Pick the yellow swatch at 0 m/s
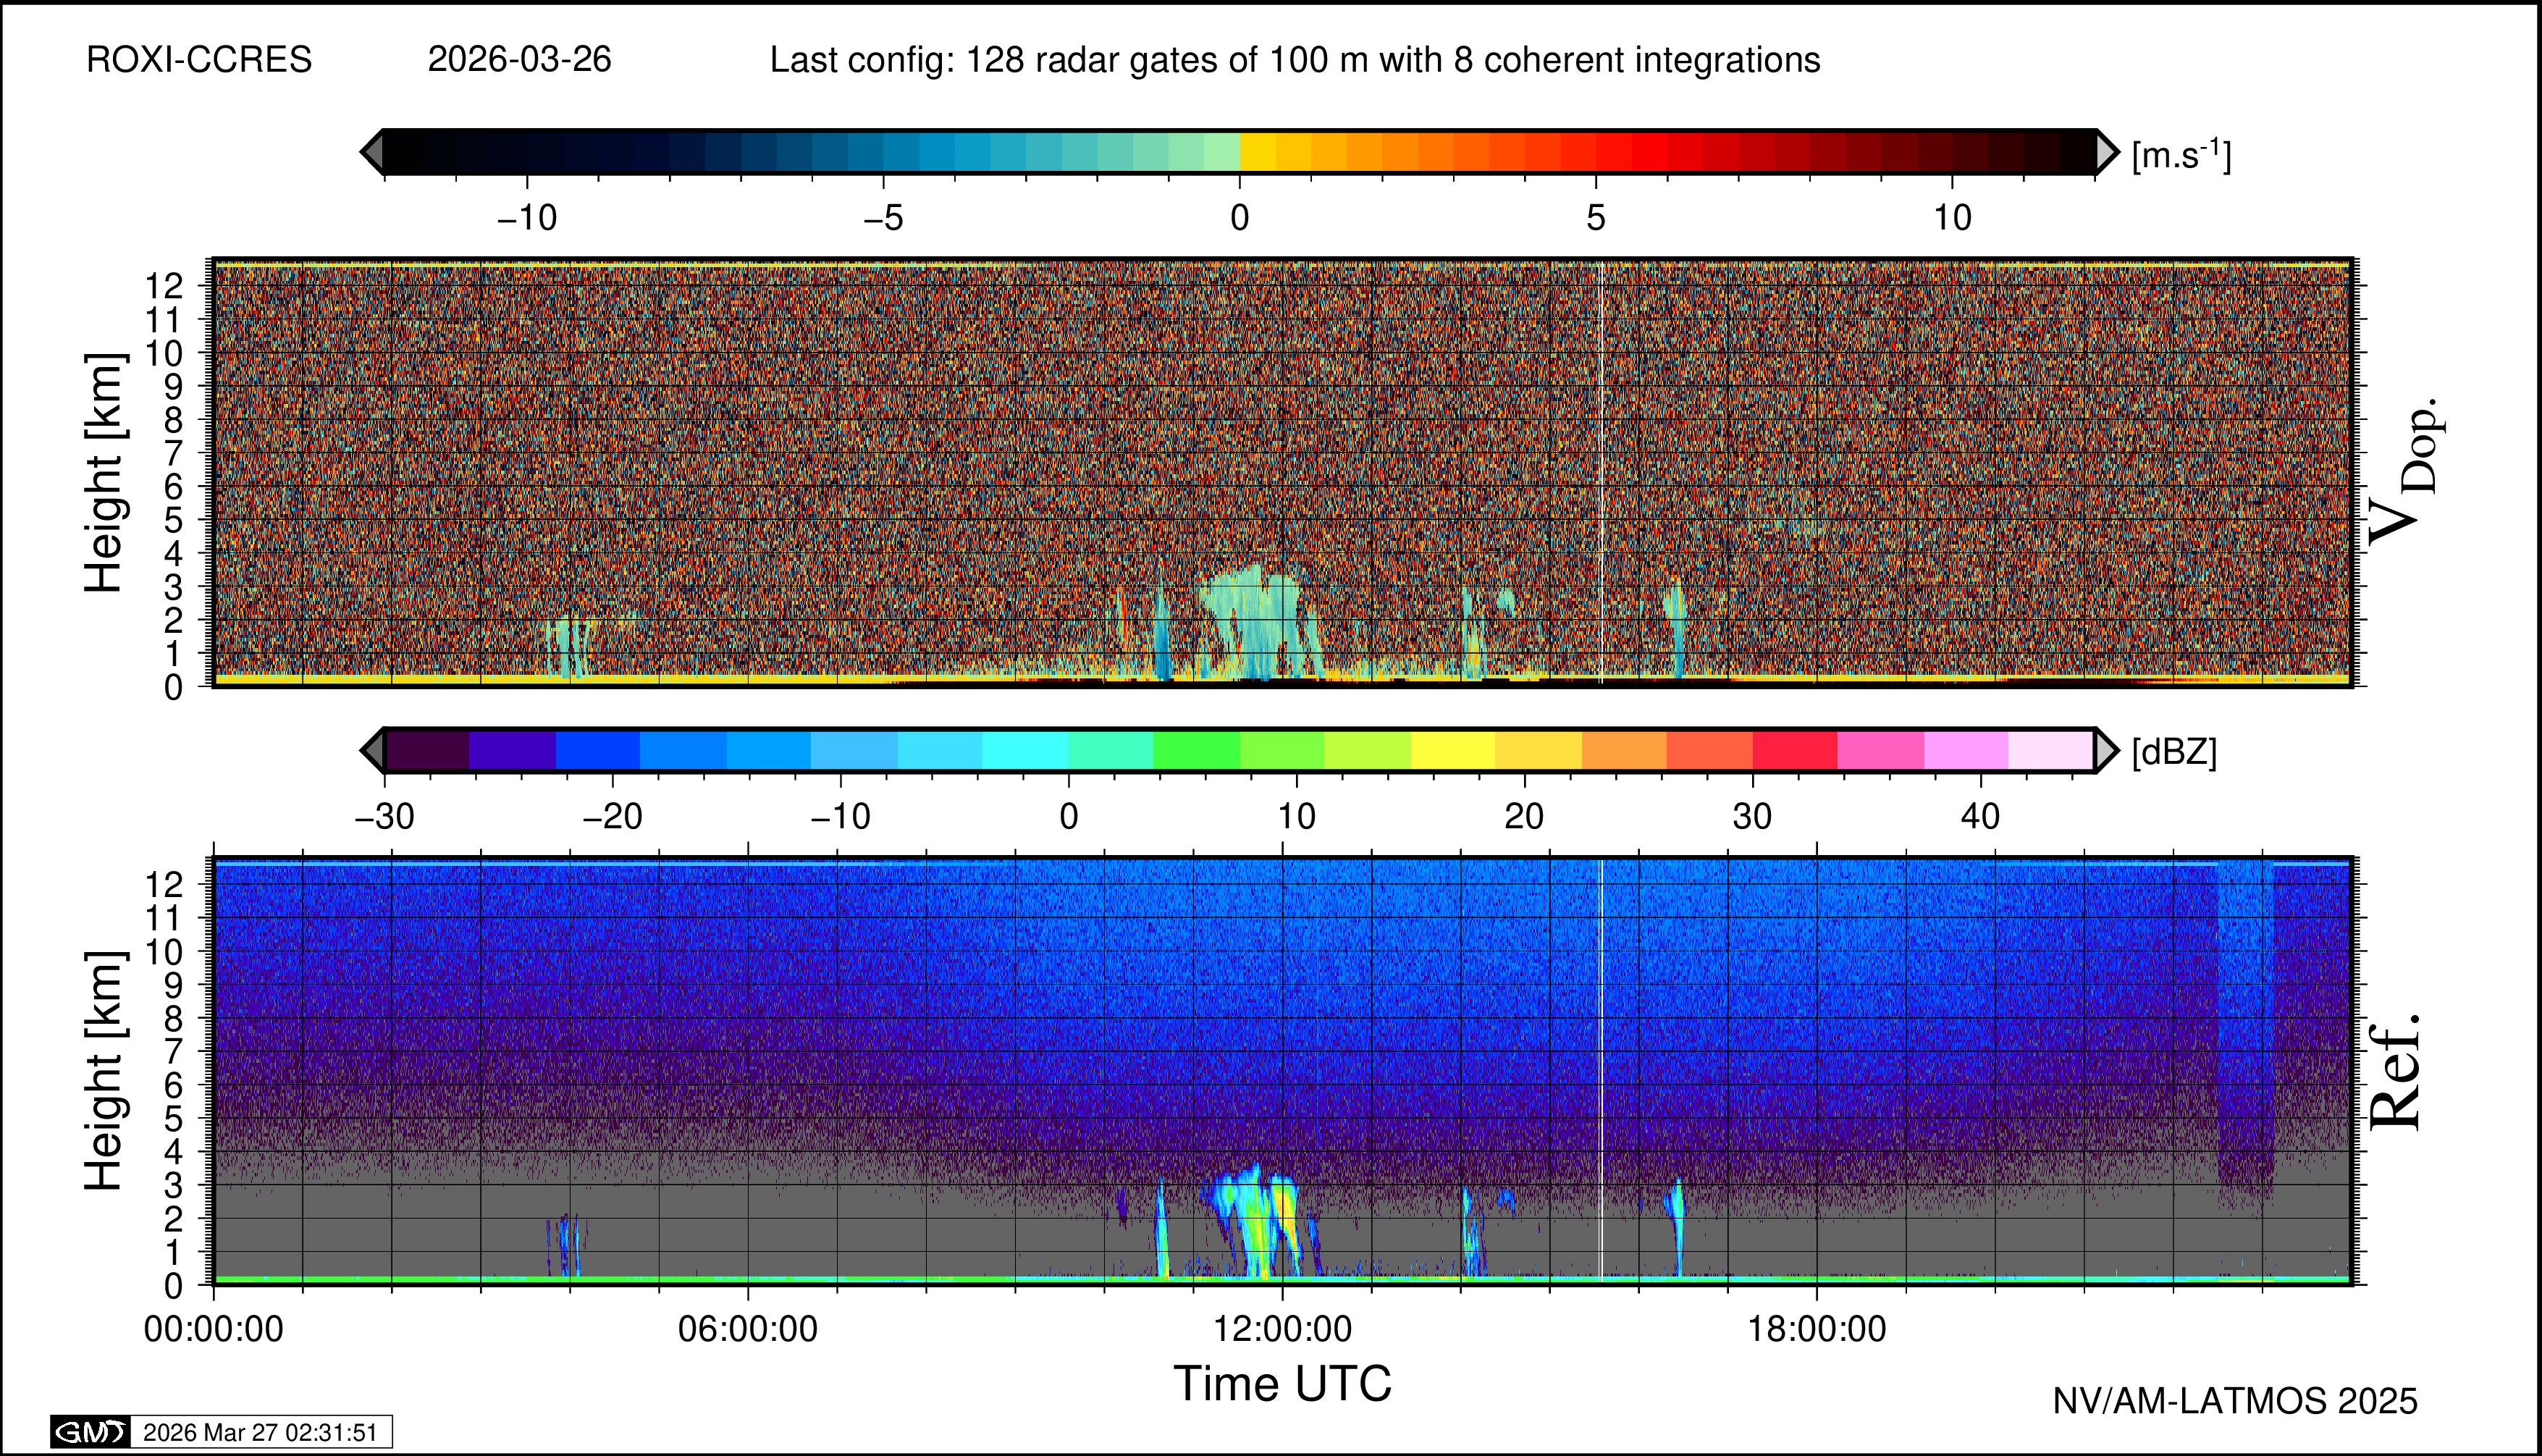 coord(1257,152)
